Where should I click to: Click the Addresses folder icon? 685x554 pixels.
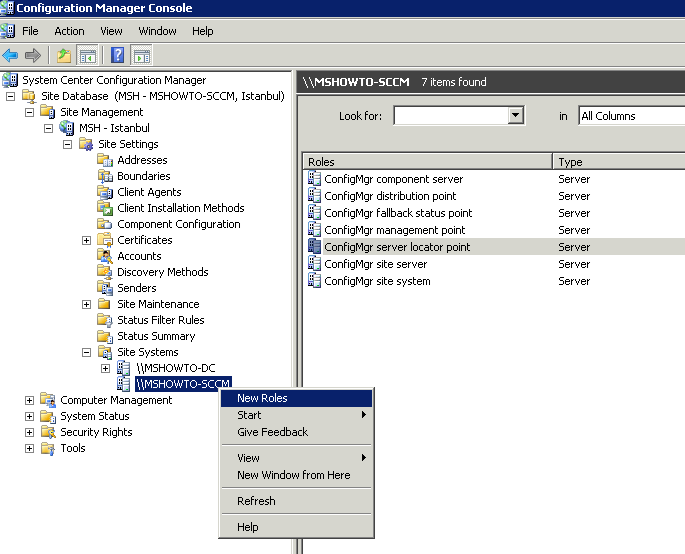[x=105, y=160]
